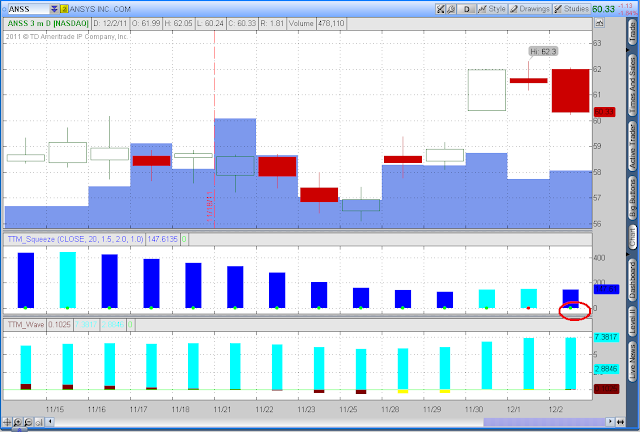The height and width of the screenshot is (432, 640).
Task: Click the scroll left arrow
Action: [x=50, y=421]
